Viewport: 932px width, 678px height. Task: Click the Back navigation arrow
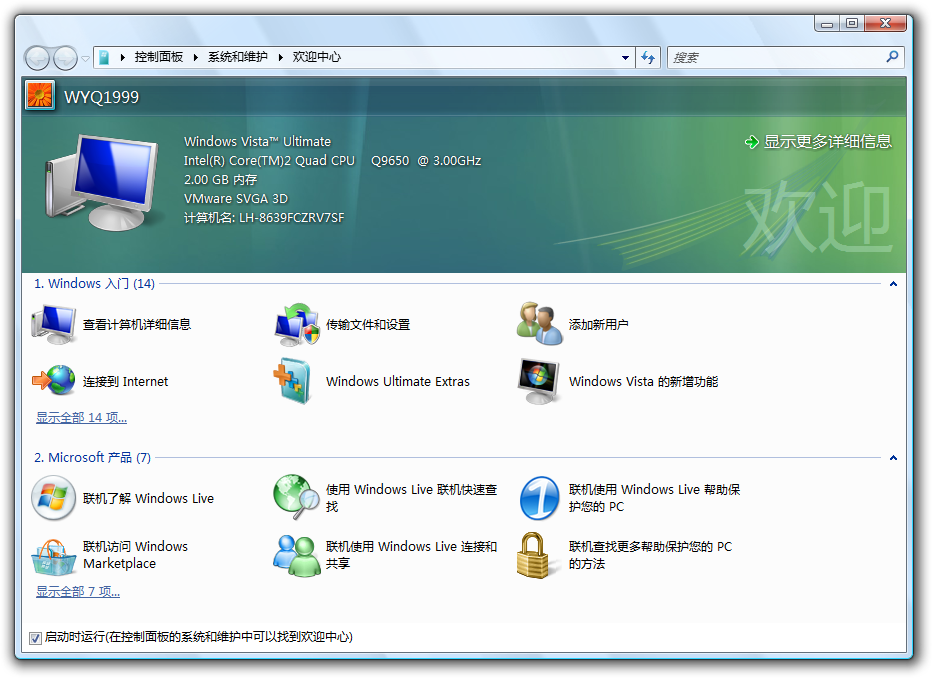click(37, 58)
